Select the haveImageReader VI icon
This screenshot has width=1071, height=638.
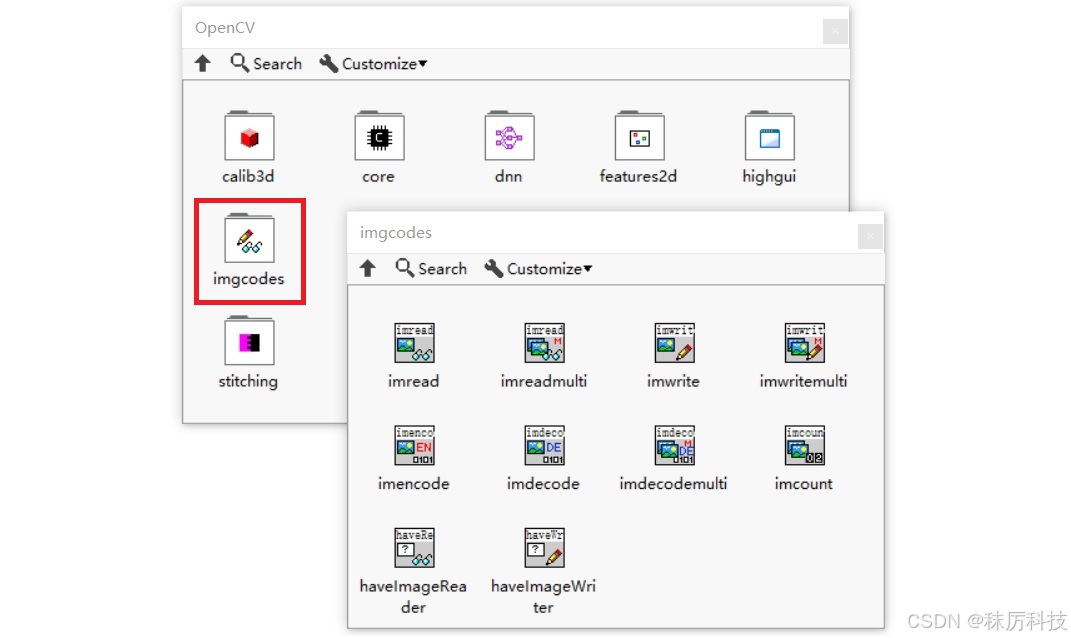pos(414,547)
